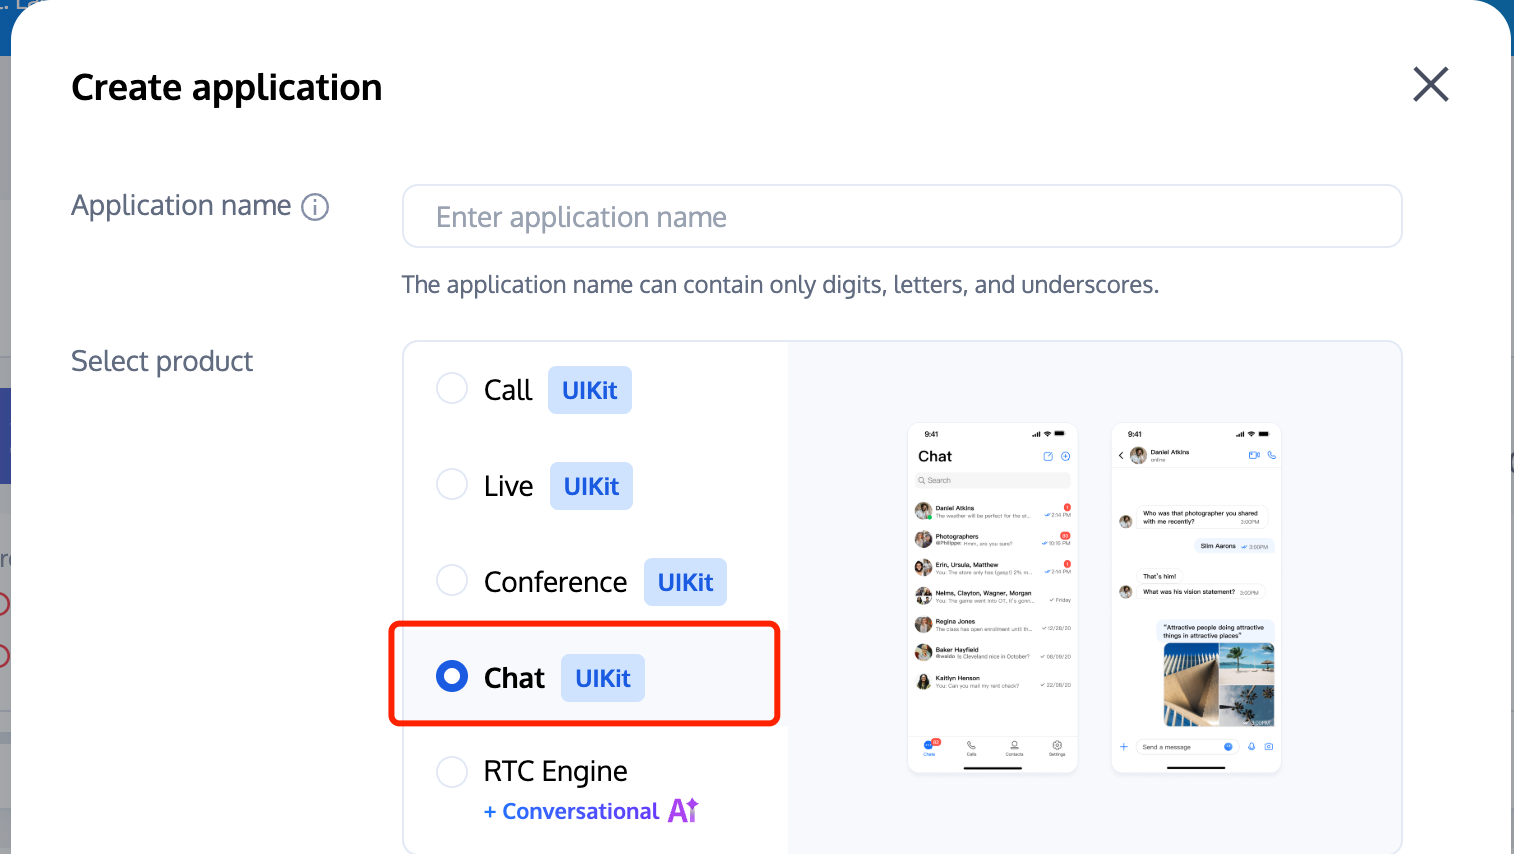This screenshot has height=854, width=1514.
Task: Choose the Conference product option
Action: click(x=452, y=580)
